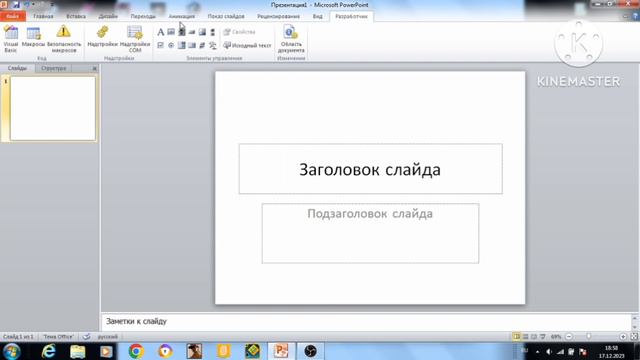
Task: Insert an Option Button control
Action: tap(171, 45)
